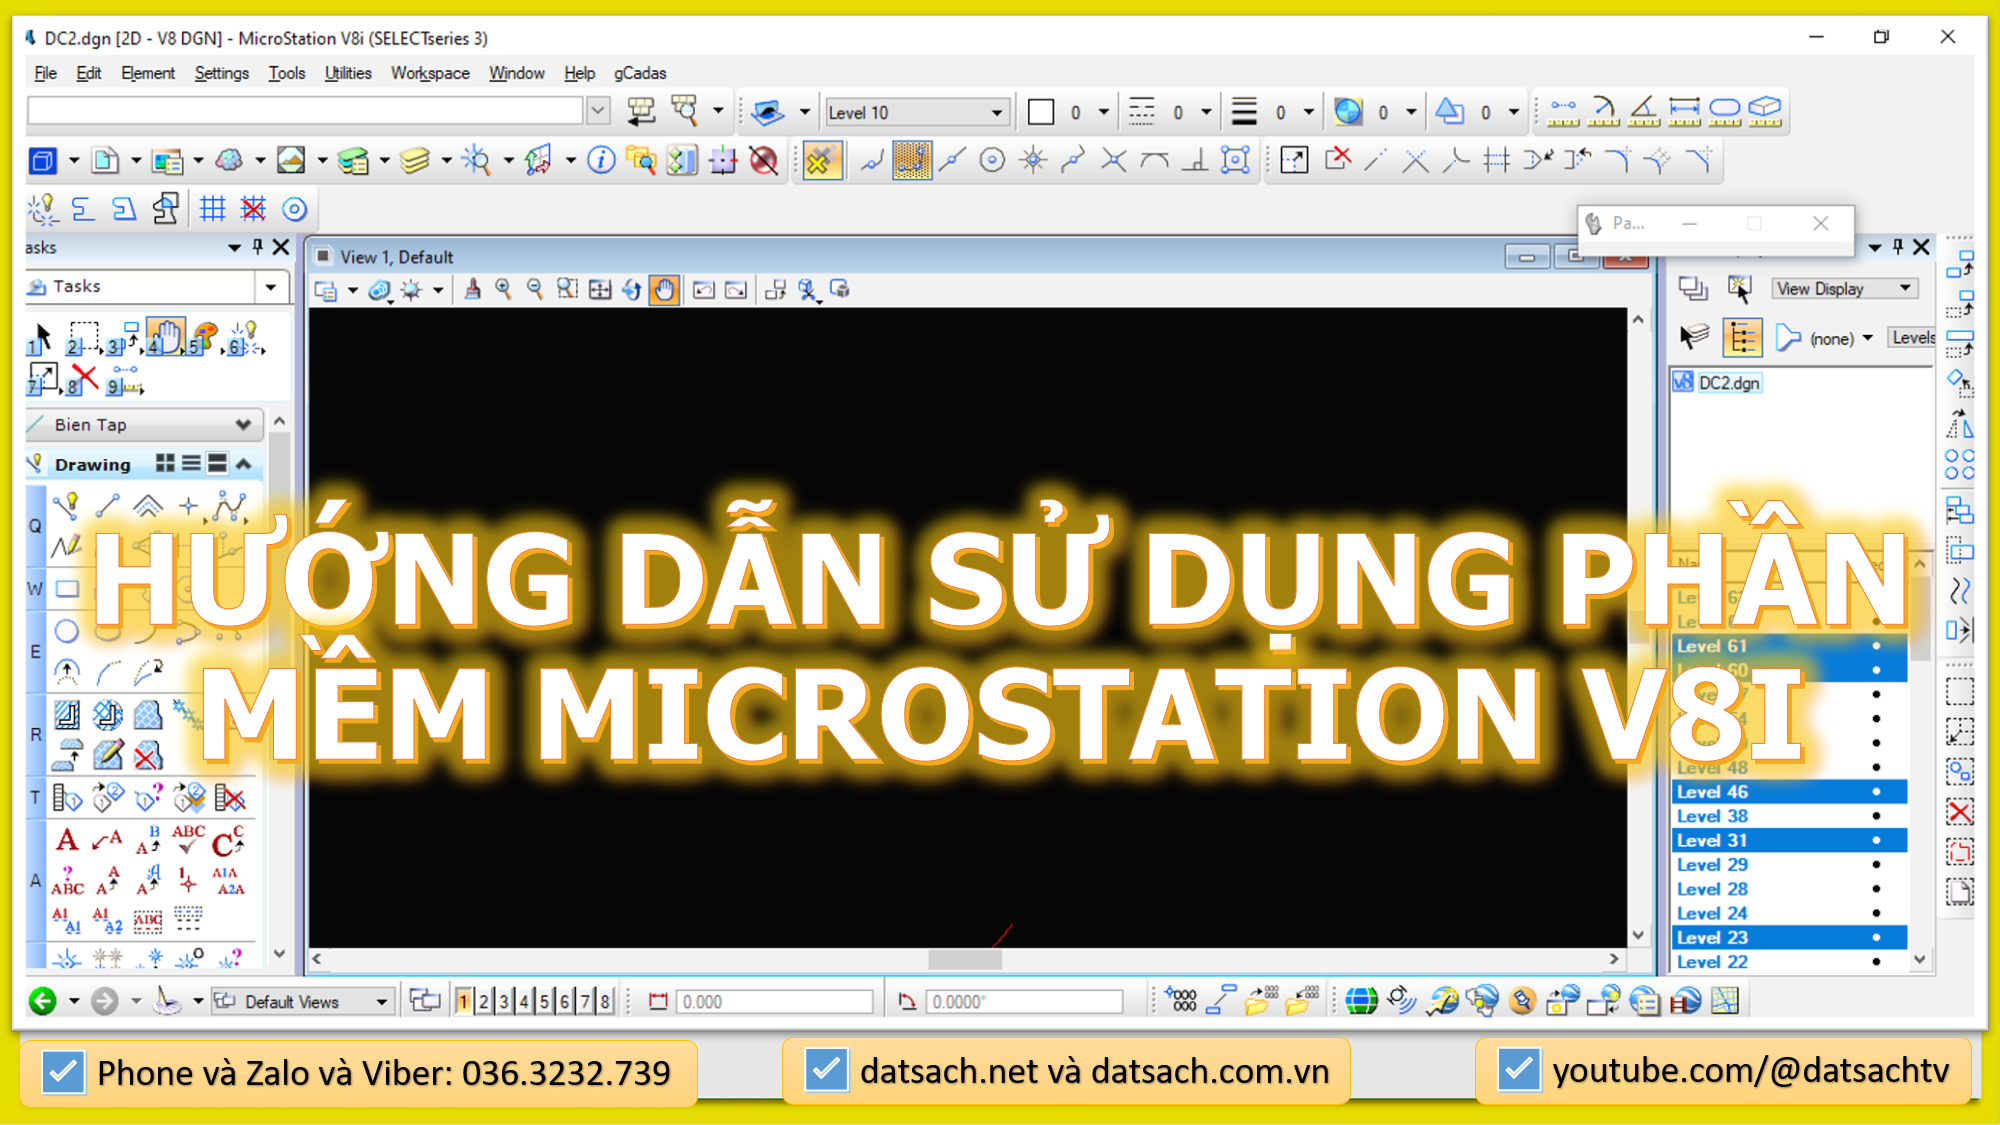This screenshot has height=1125, width=2000.
Task: Open the Workspace menu
Action: 430,73
